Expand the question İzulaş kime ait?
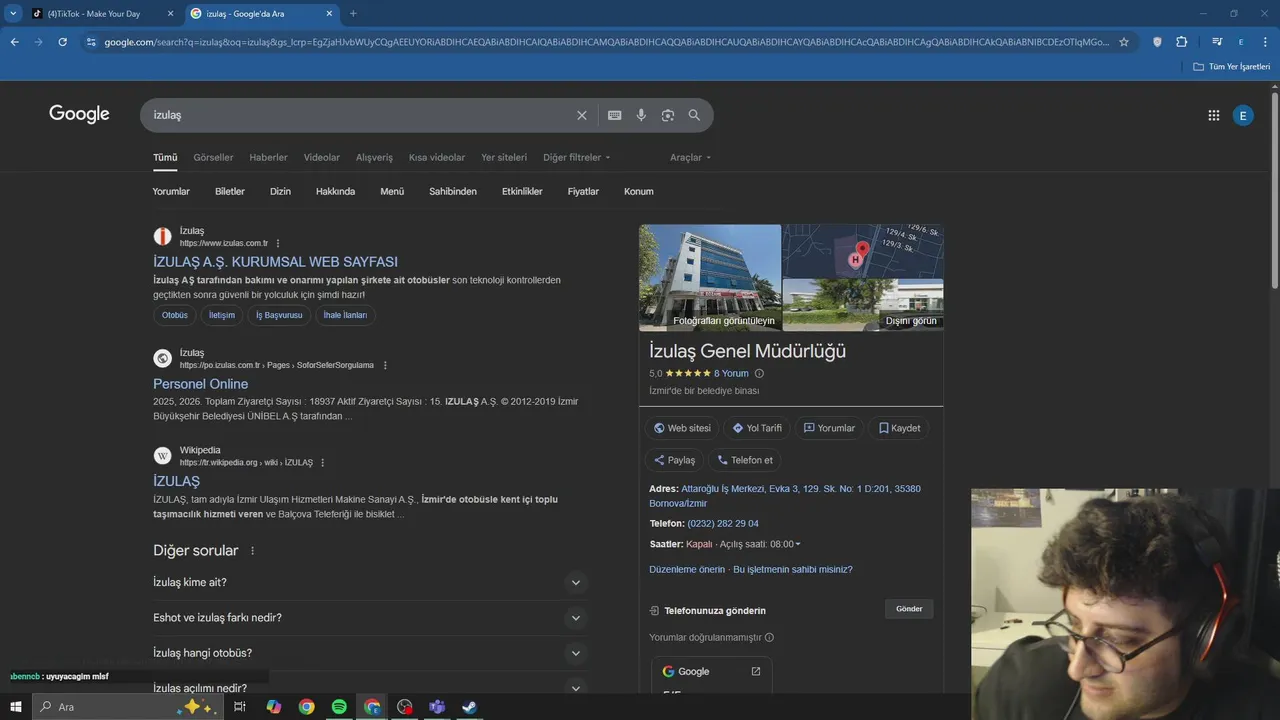The height and width of the screenshot is (720, 1280). (x=370, y=583)
